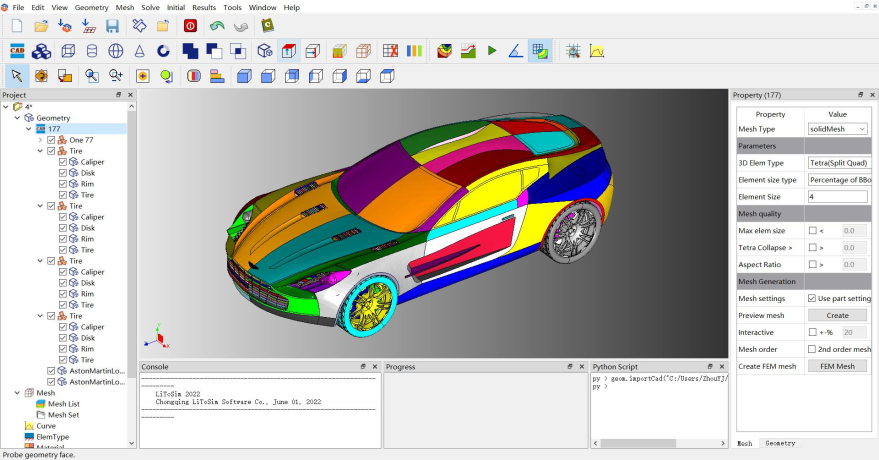Click the stacked blue cubes icon
Viewport: 879px width, 460px height.
pos(41,51)
